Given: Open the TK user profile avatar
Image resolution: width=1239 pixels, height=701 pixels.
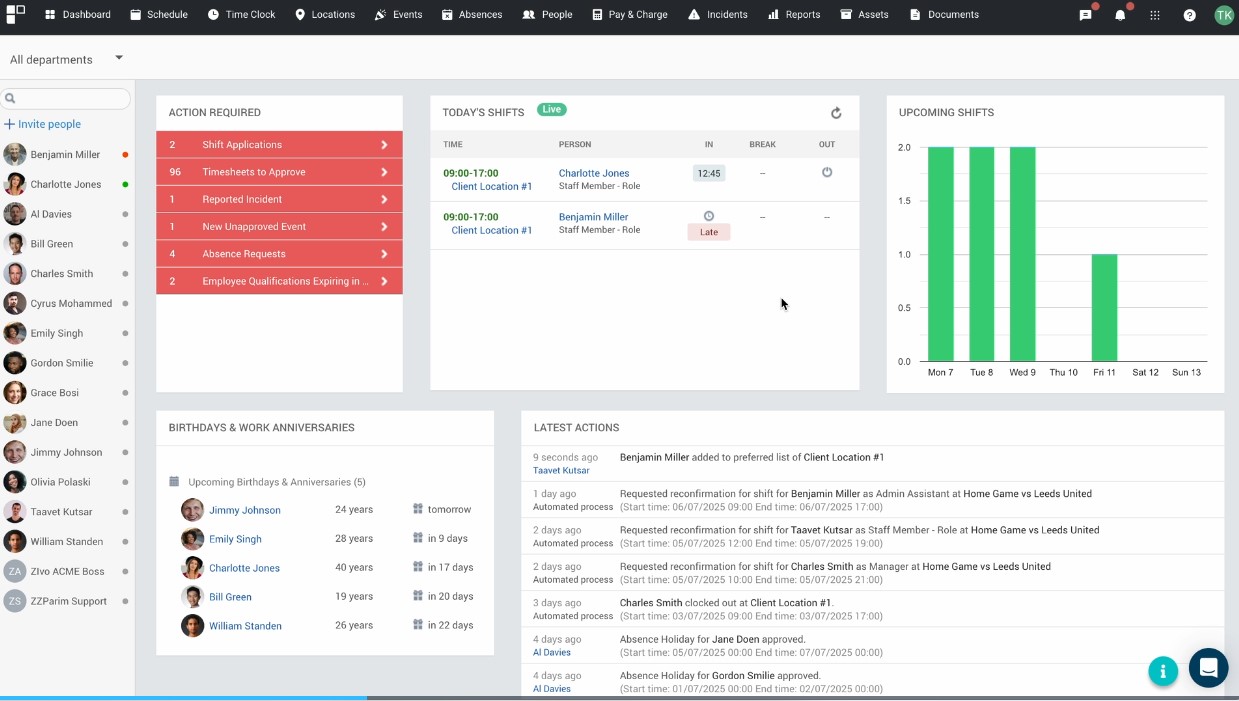Looking at the screenshot, I should tap(1224, 15).
